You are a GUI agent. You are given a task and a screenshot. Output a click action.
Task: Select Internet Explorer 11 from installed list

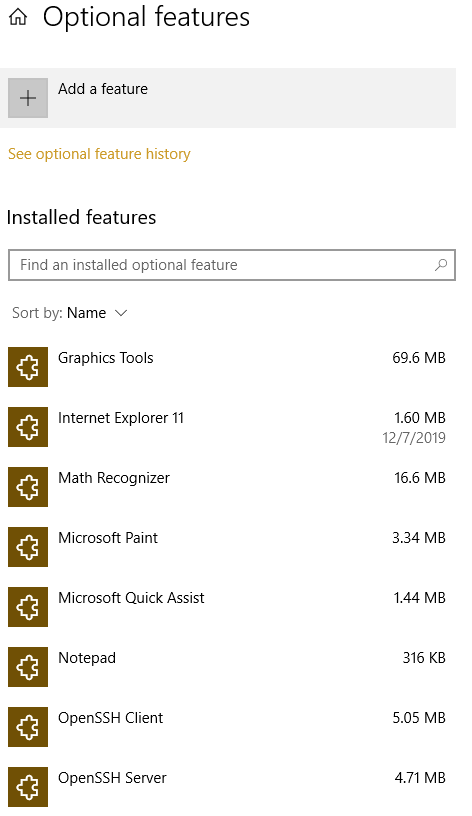228,427
